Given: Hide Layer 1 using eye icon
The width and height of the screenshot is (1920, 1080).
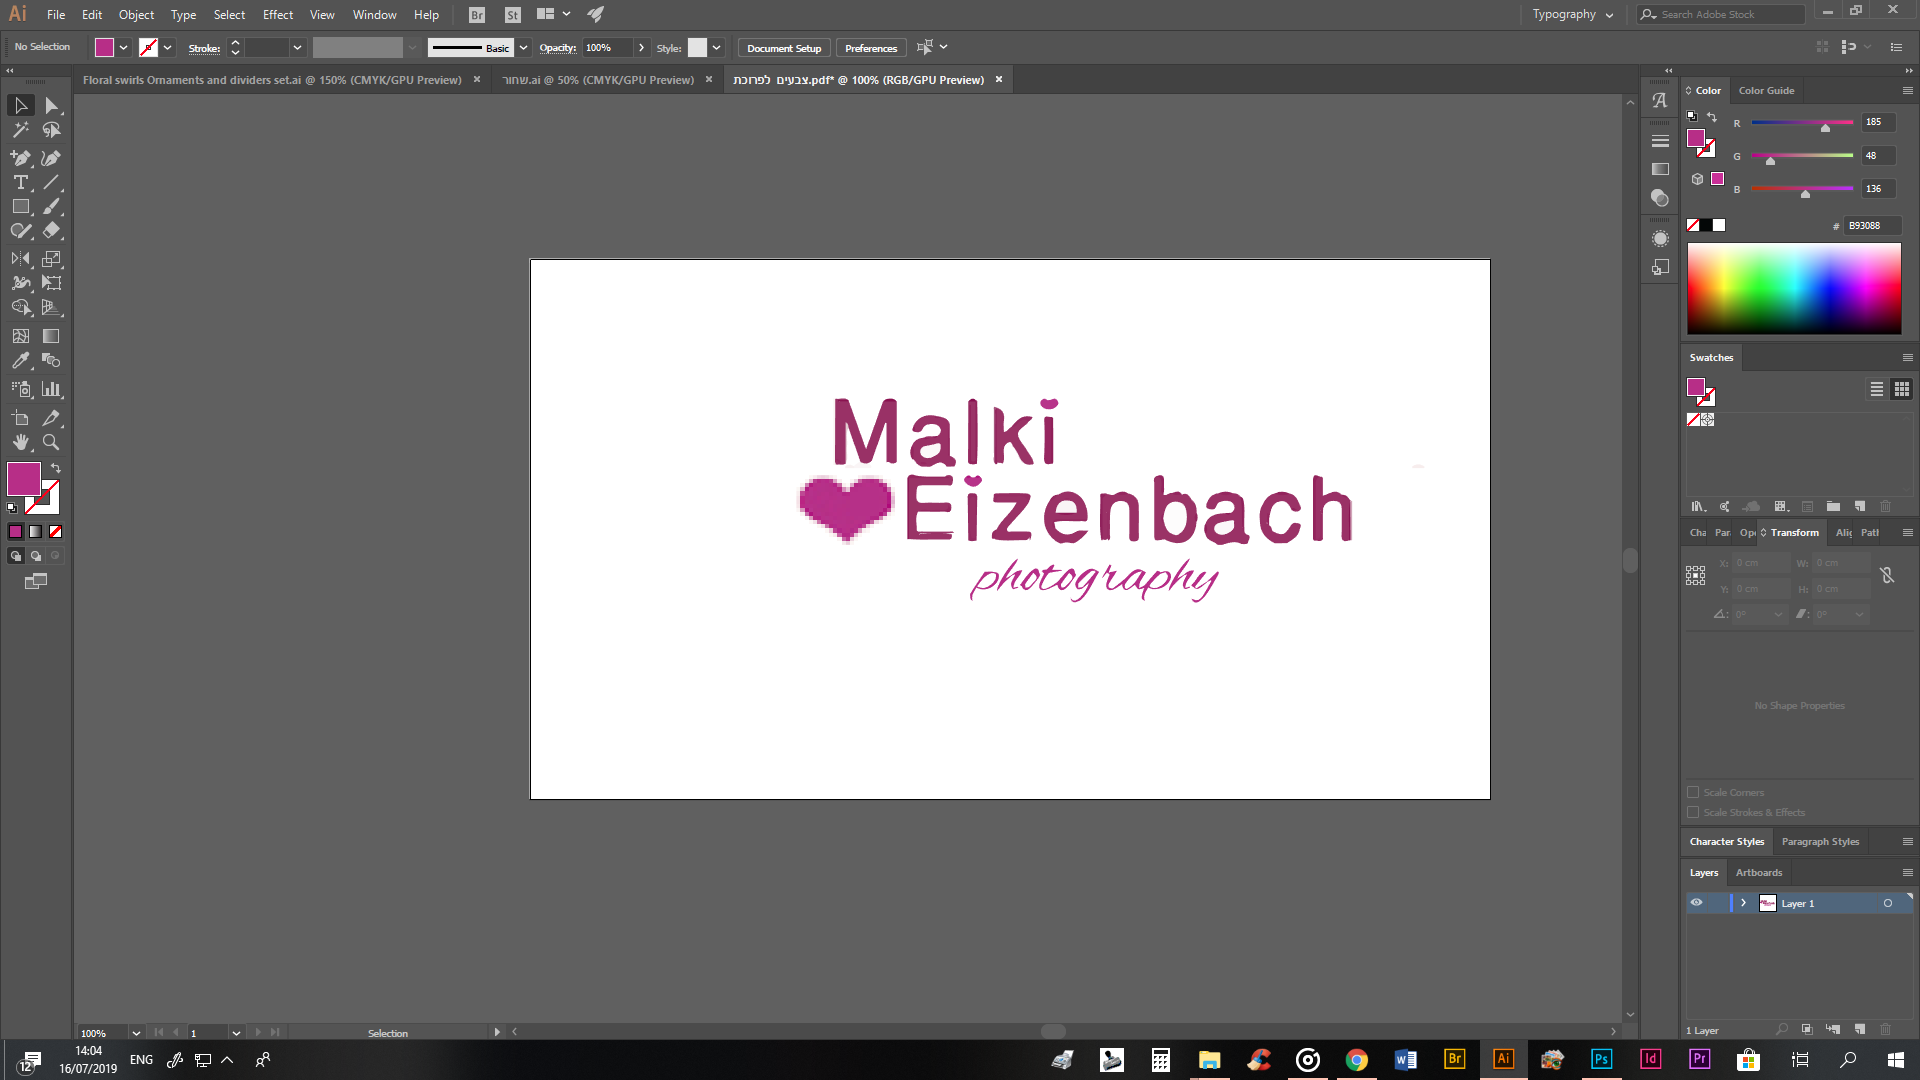Looking at the screenshot, I should point(1696,903).
